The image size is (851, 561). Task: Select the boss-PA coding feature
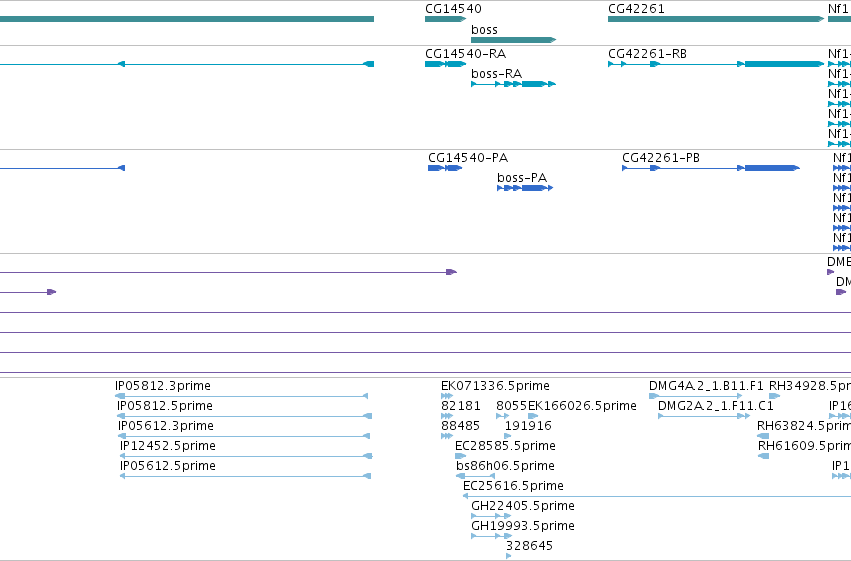525,188
